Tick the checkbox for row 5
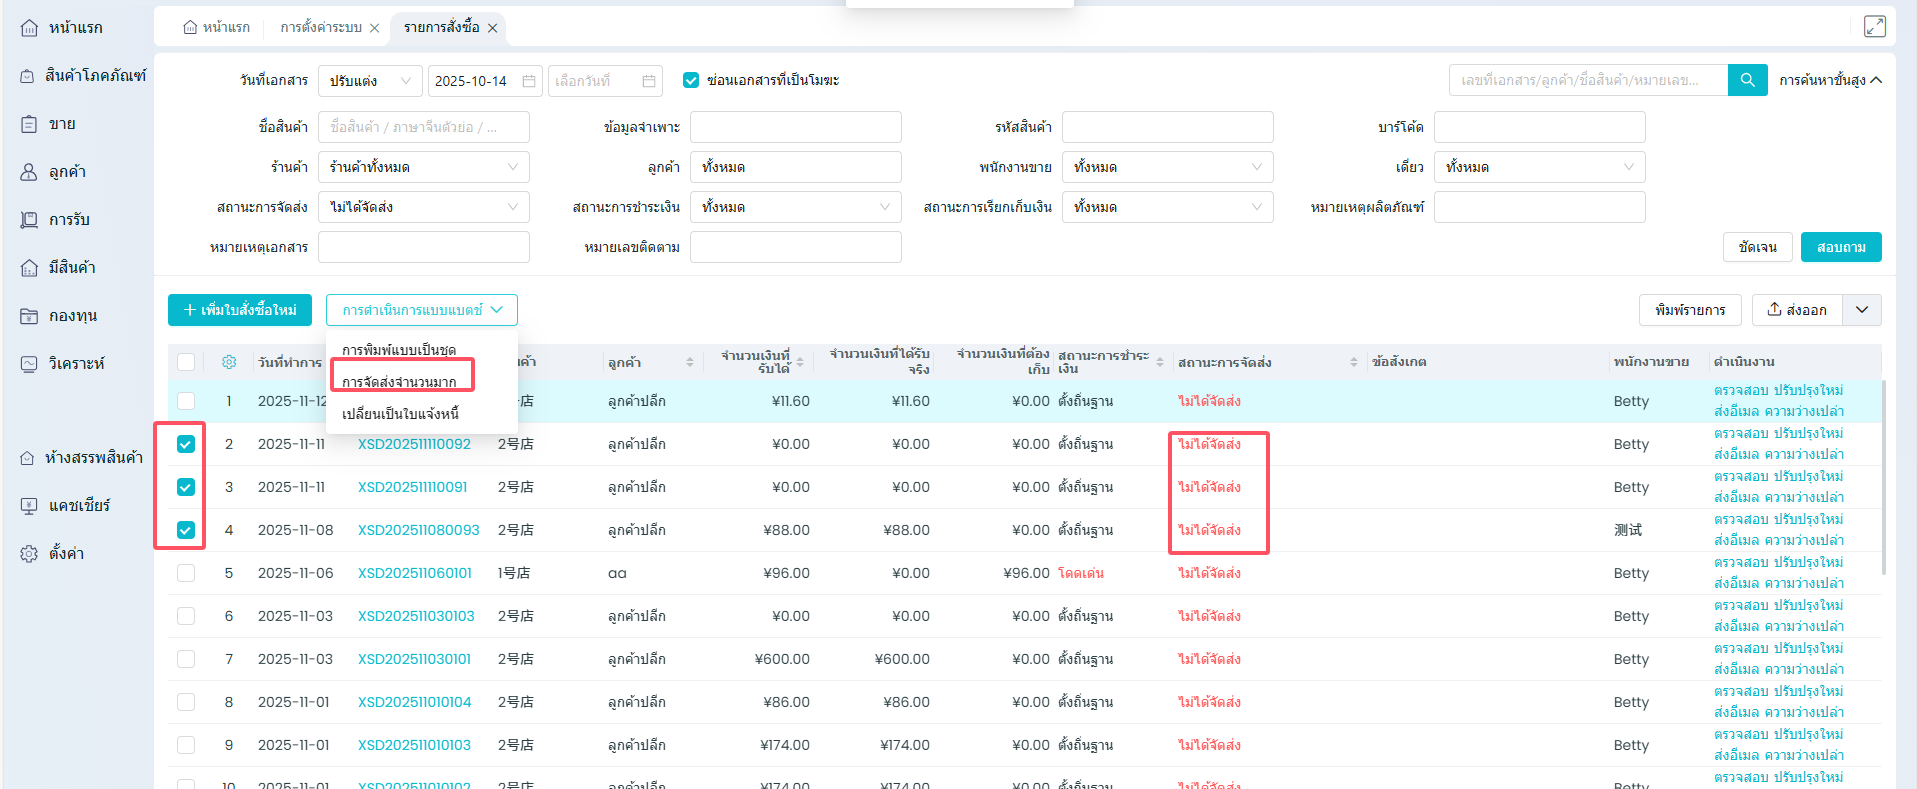The width and height of the screenshot is (1917, 789). click(186, 573)
